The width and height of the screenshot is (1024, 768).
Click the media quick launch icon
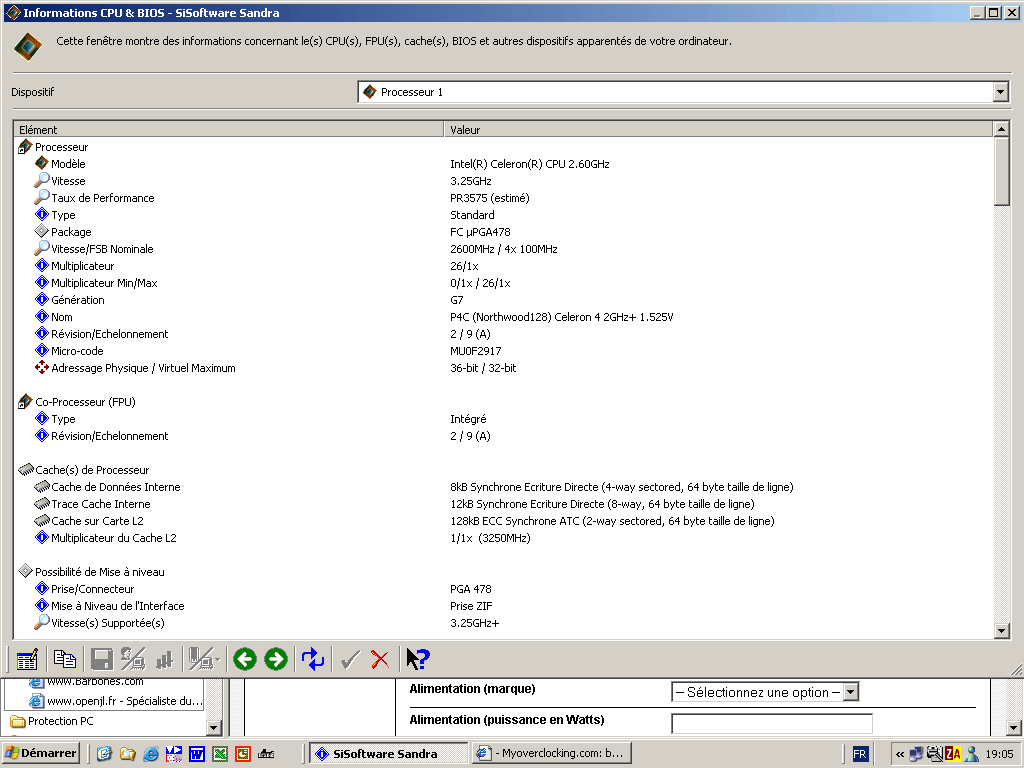[174, 754]
